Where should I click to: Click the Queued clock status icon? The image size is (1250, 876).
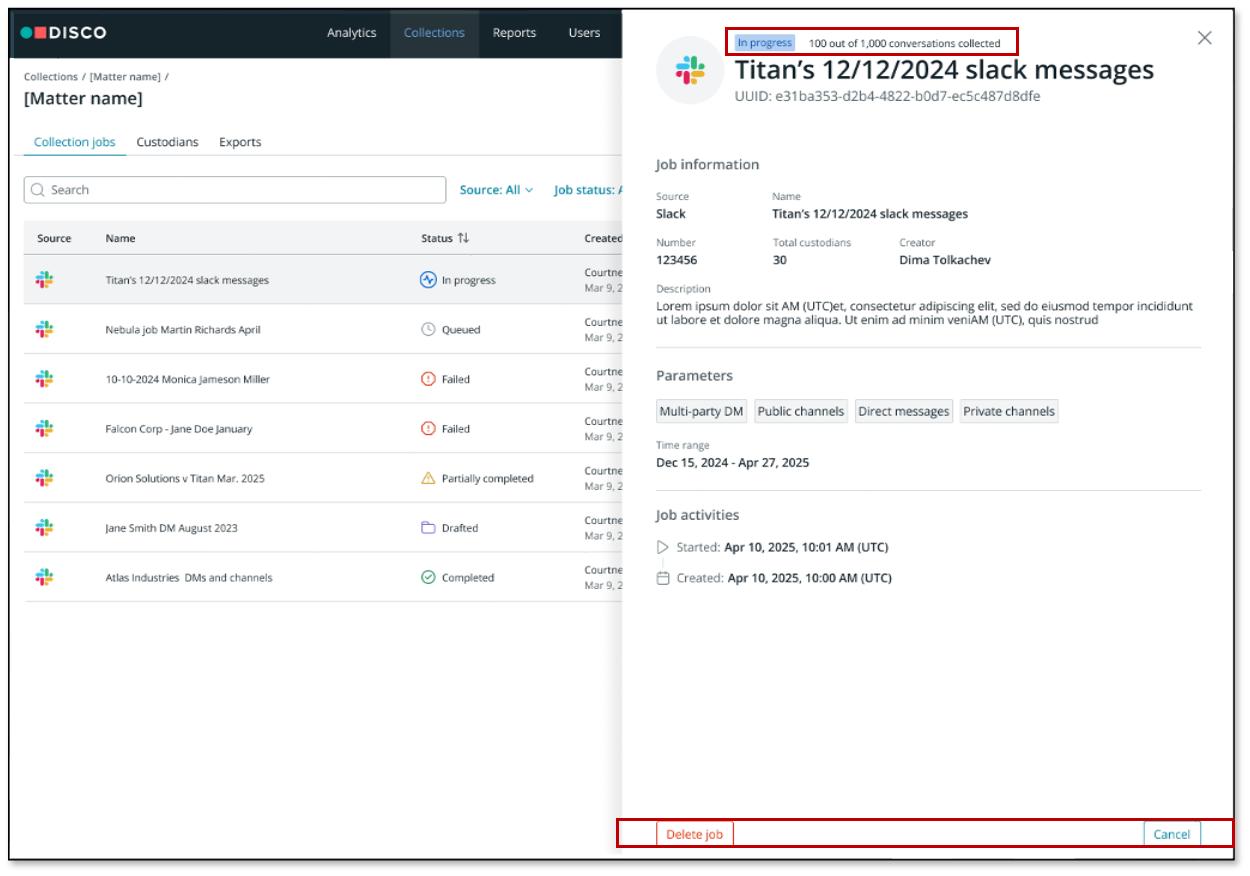pos(428,329)
